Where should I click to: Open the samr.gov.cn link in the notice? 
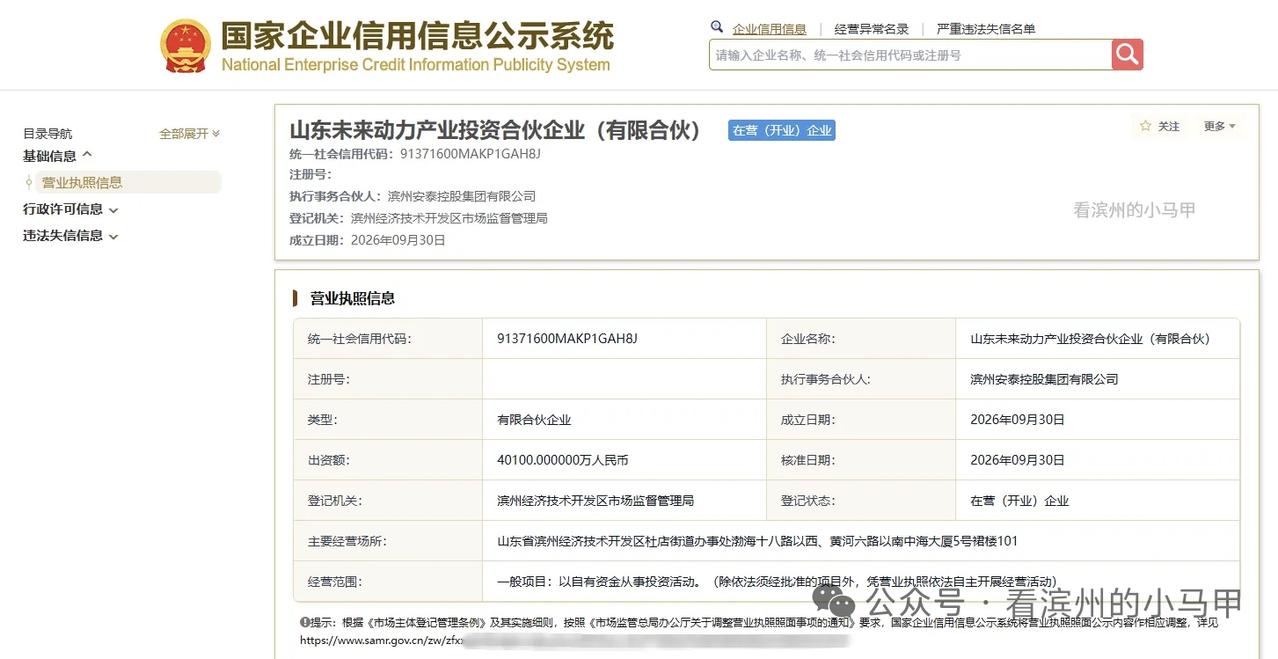coord(381,639)
